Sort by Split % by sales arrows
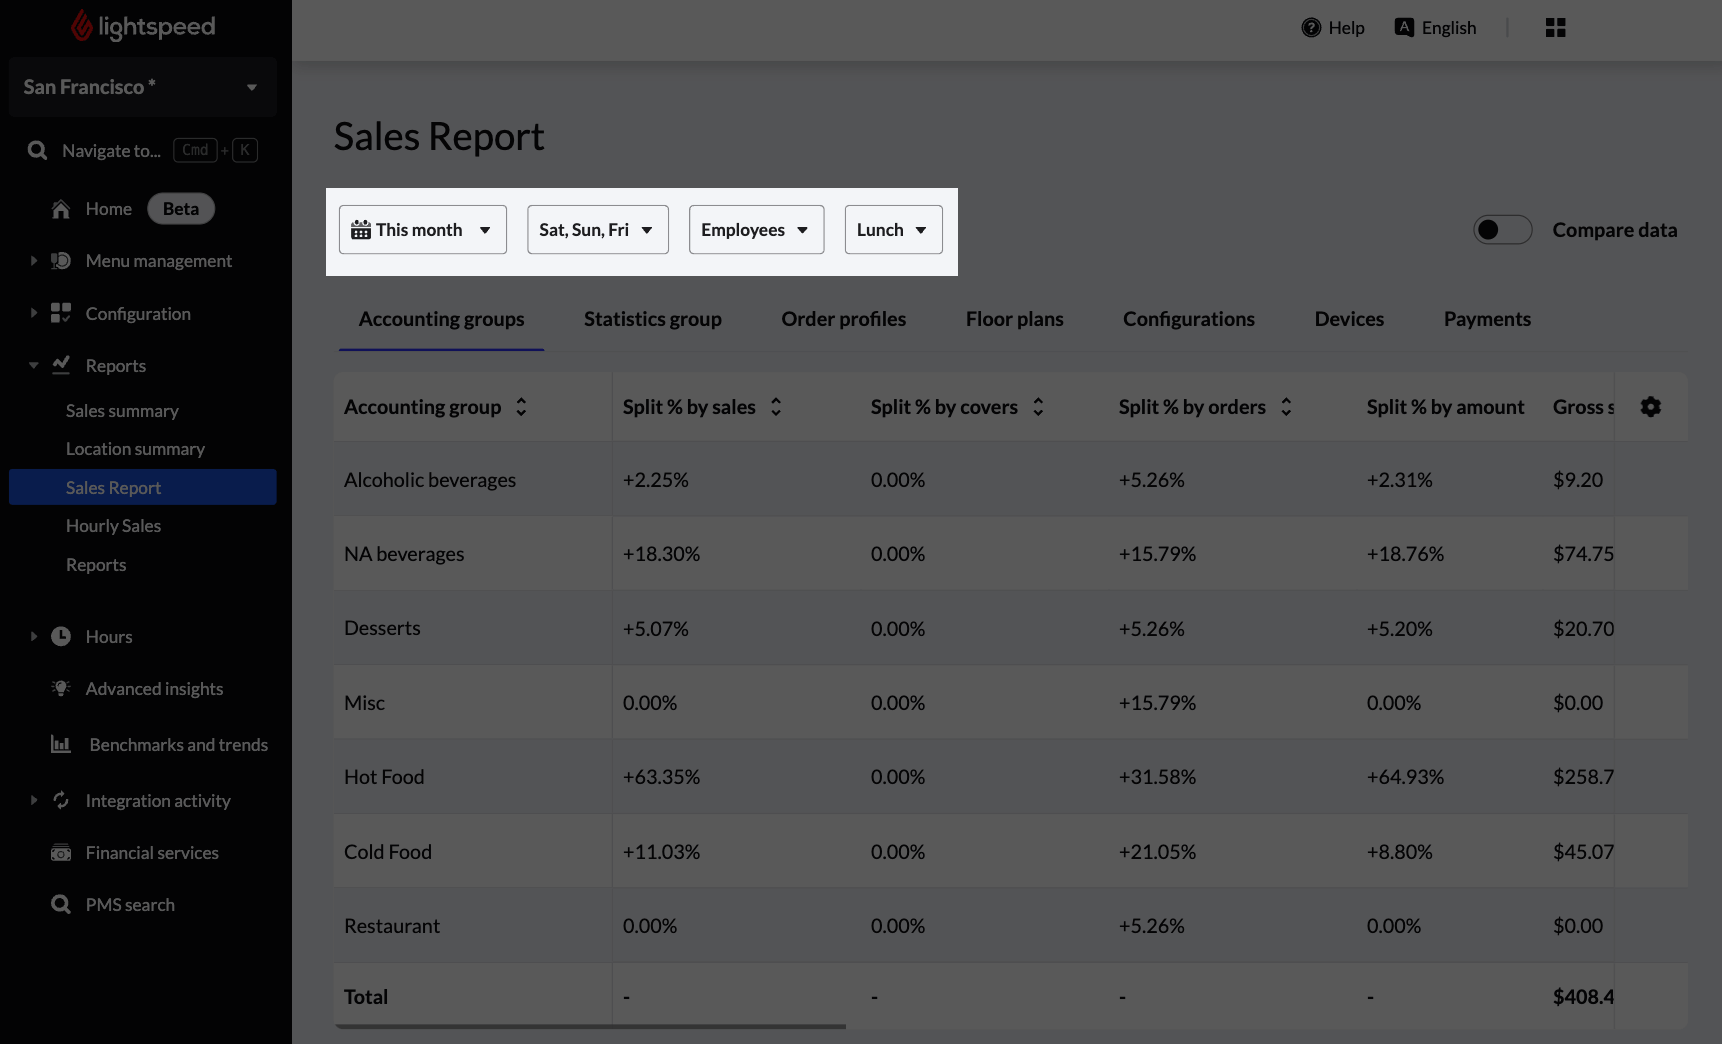1722x1044 pixels. pos(776,407)
